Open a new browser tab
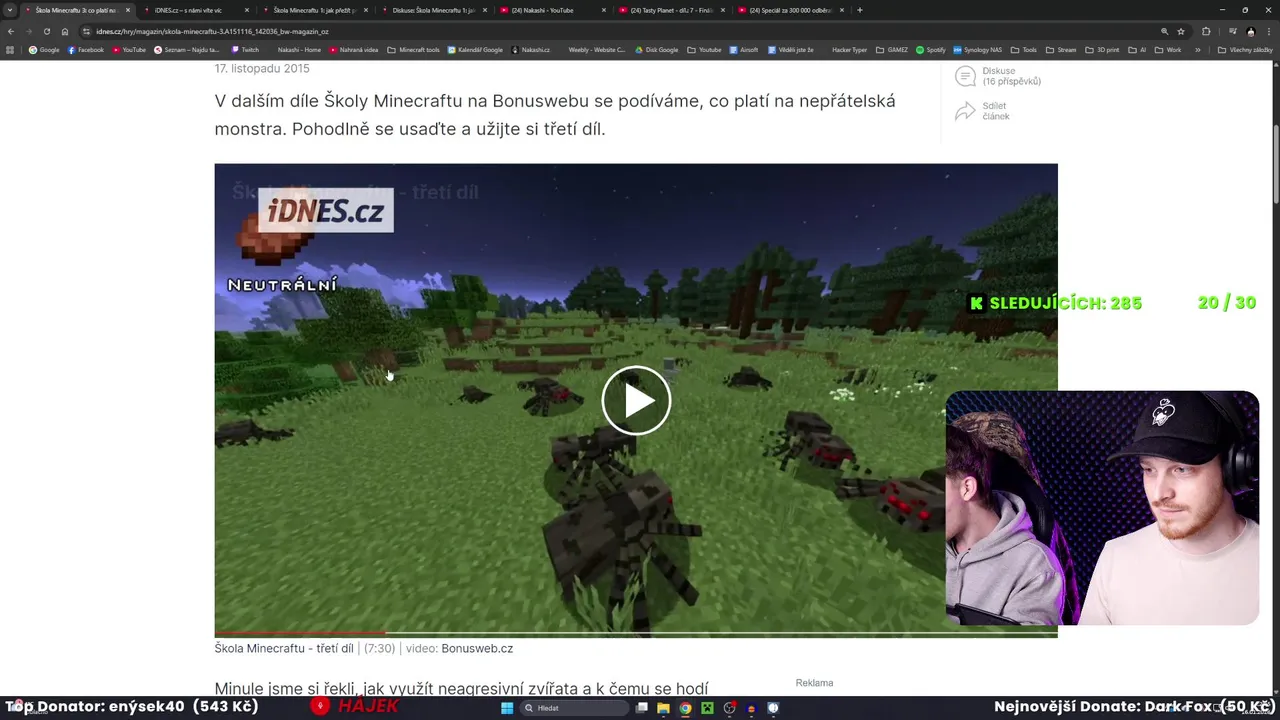Screen dimensions: 1280x720 [x=860, y=10]
